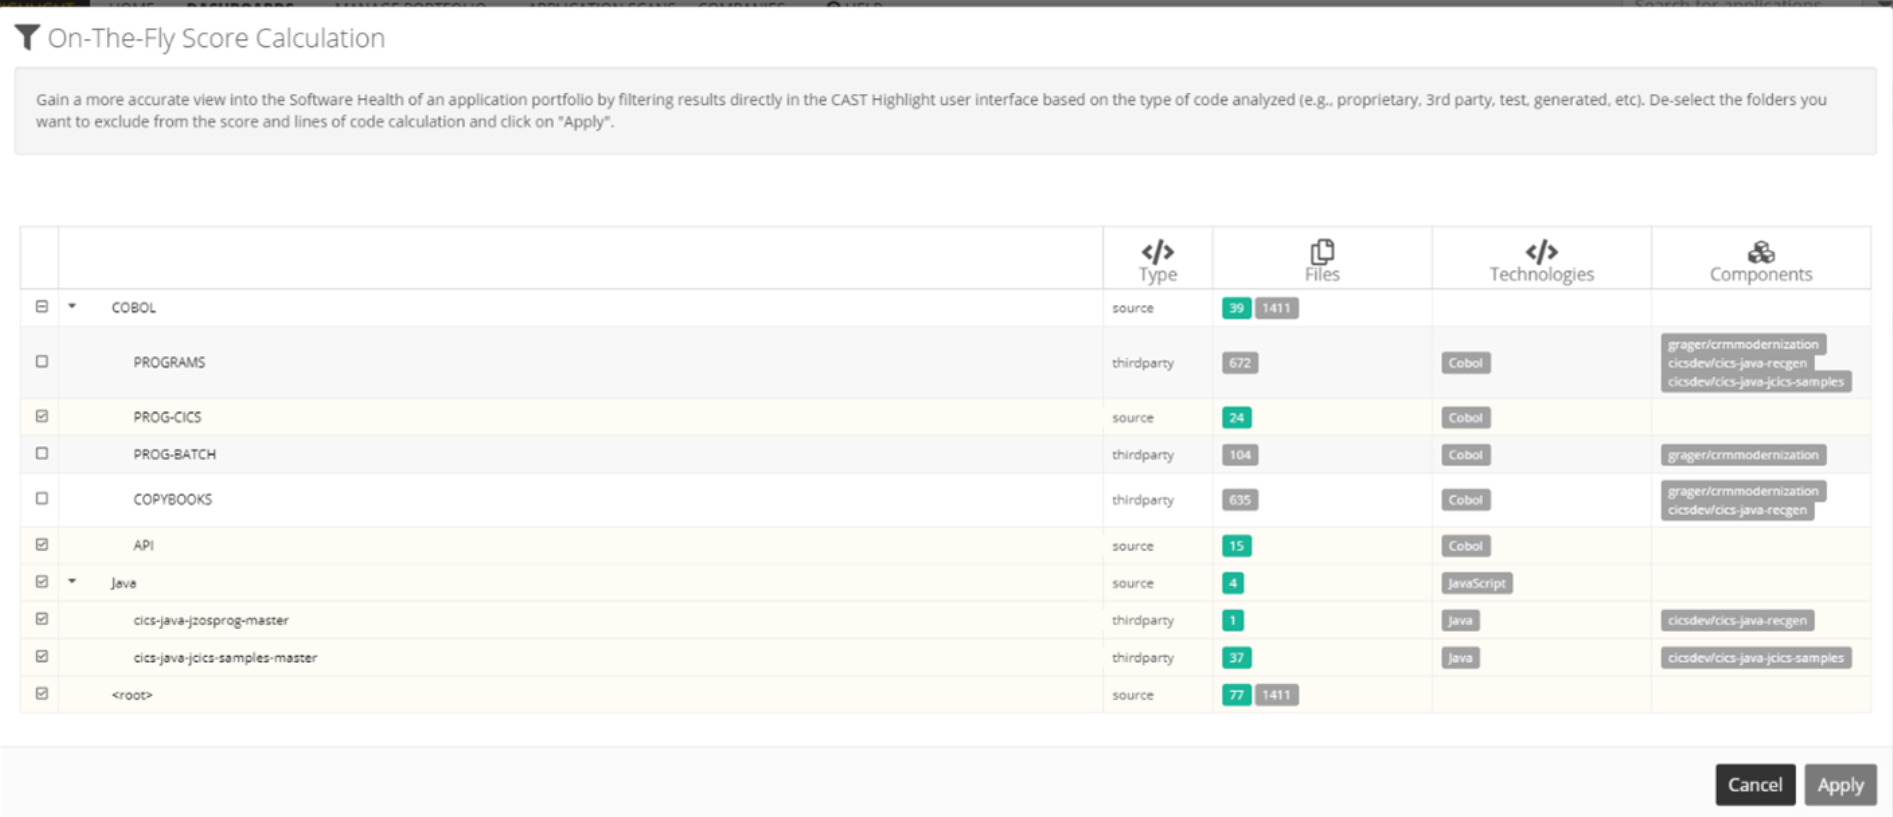Select the PROG-CICS folder name

[x=167, y=417]
